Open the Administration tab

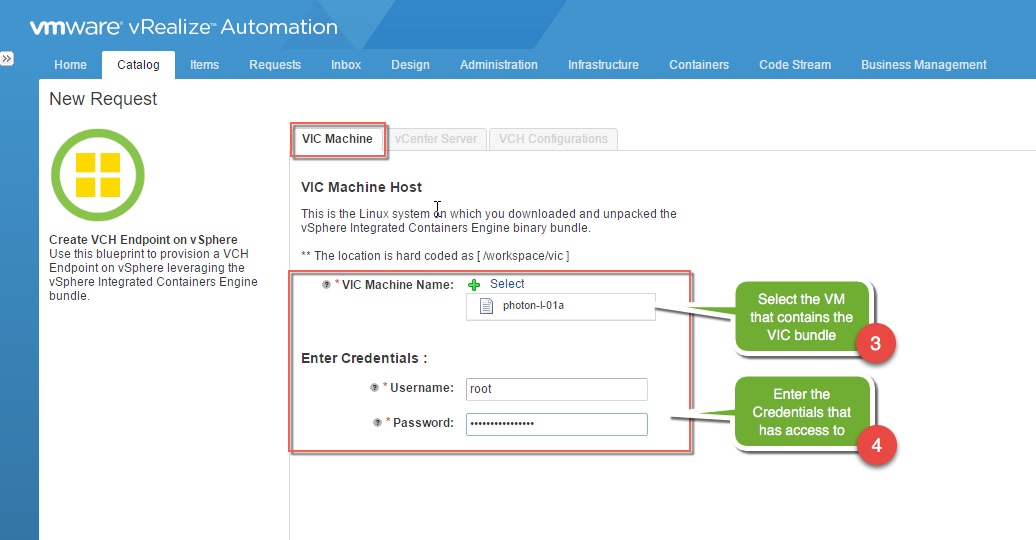pos(499,65)
